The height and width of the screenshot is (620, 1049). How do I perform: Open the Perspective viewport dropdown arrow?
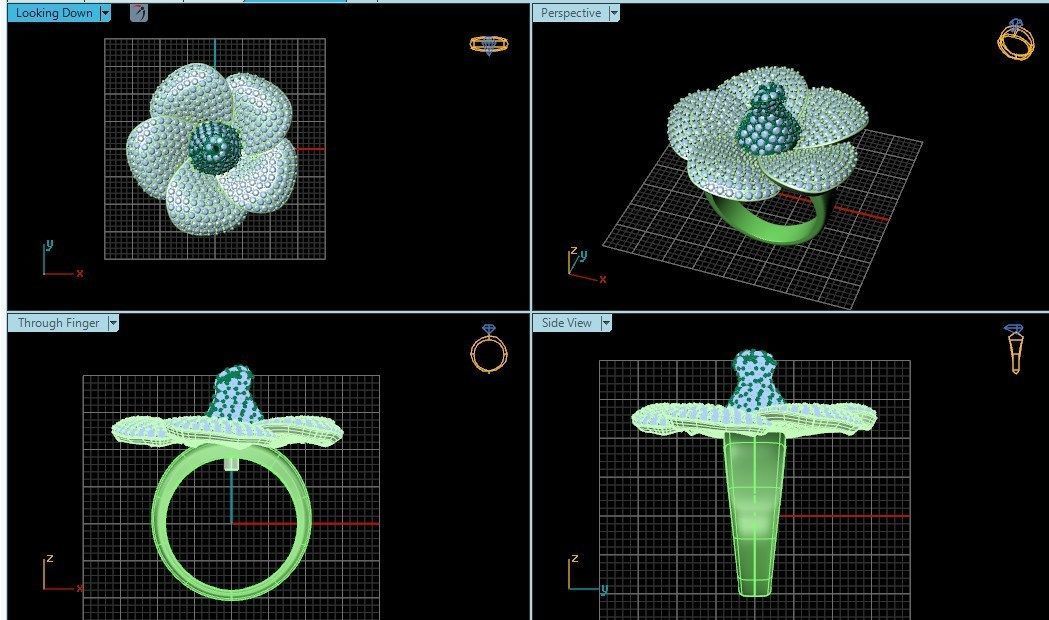614,13
